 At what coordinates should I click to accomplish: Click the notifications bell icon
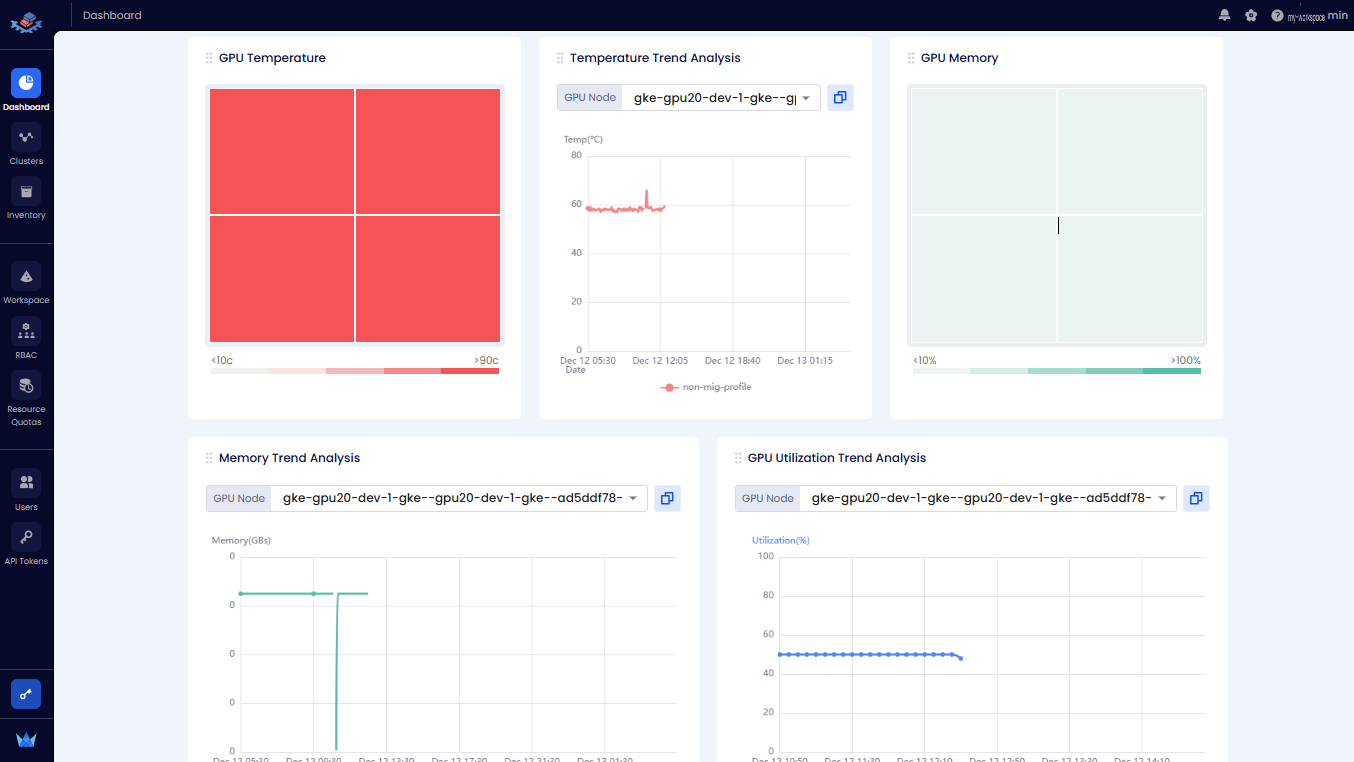[x=1224, y=15]
